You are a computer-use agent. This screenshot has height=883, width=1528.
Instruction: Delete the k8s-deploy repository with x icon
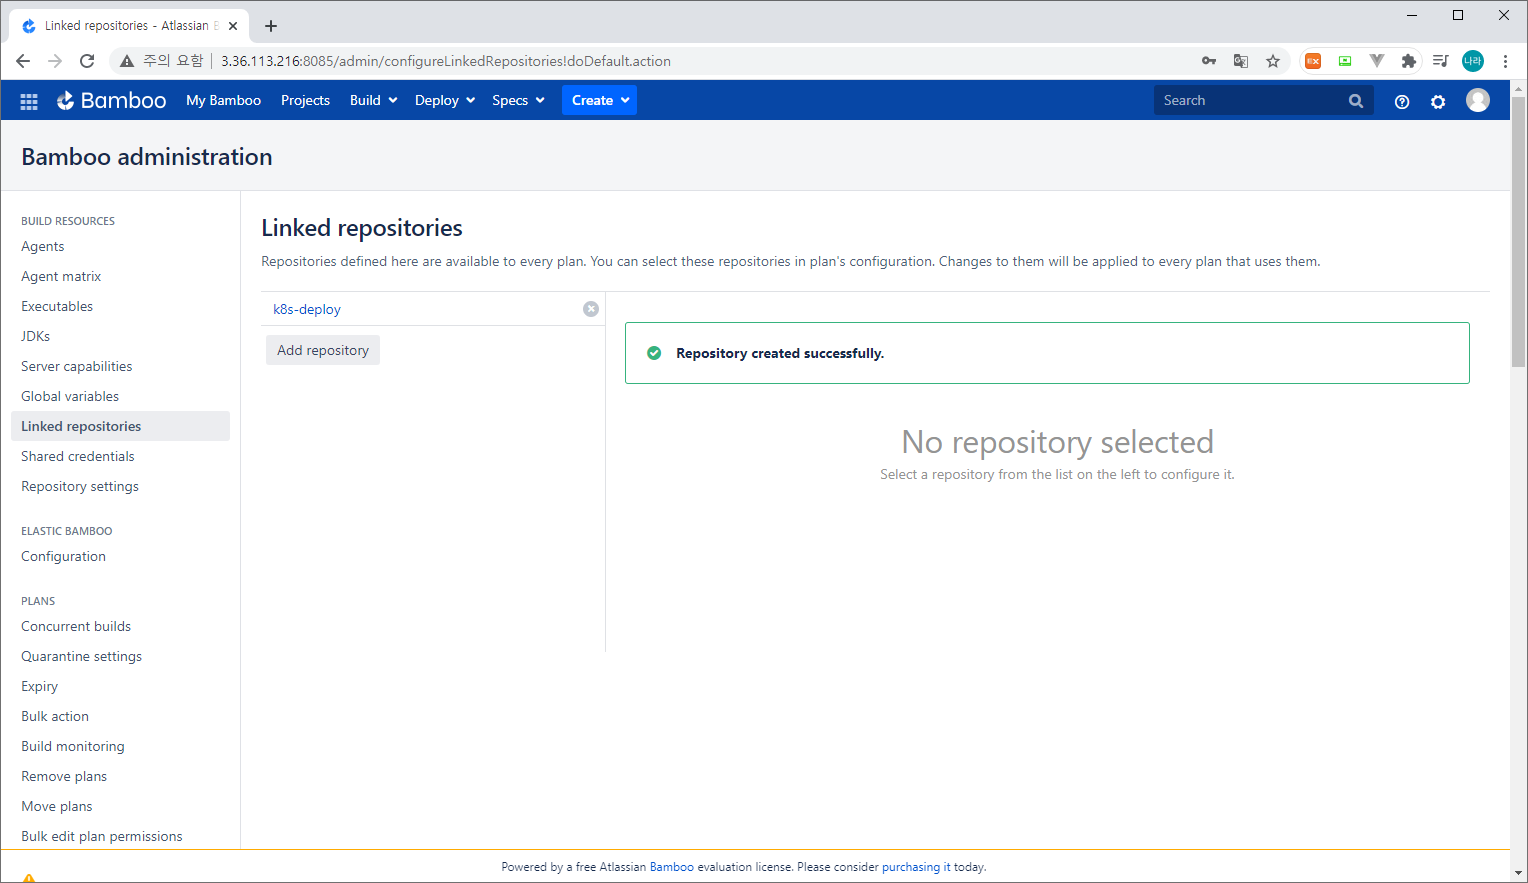click(x=591, y=309)
